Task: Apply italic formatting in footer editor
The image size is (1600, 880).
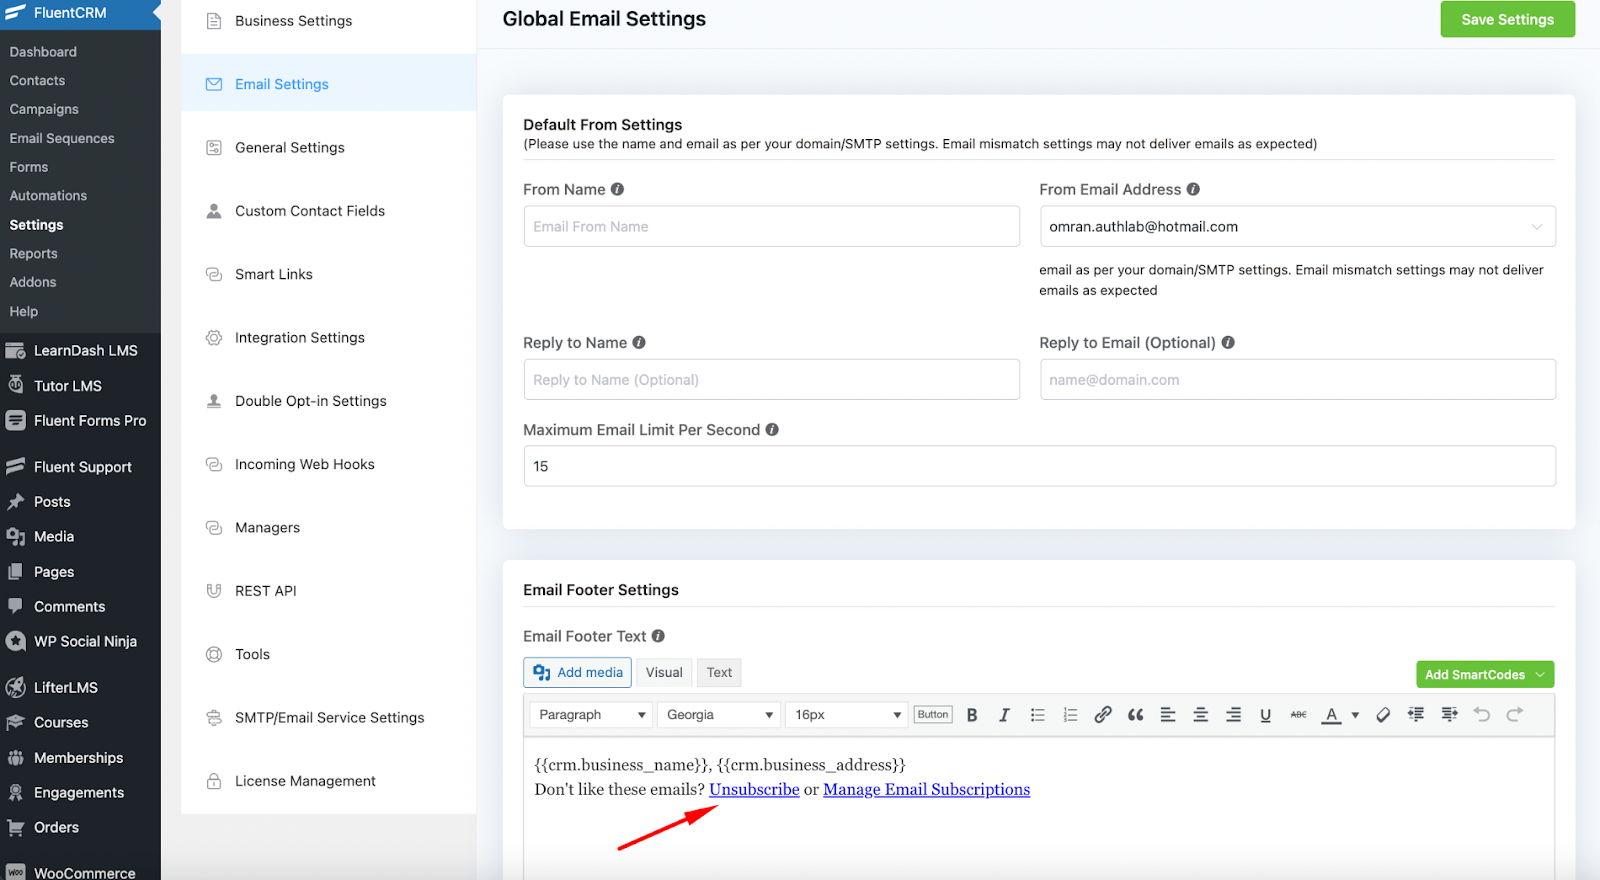Action: [1004, 715]
